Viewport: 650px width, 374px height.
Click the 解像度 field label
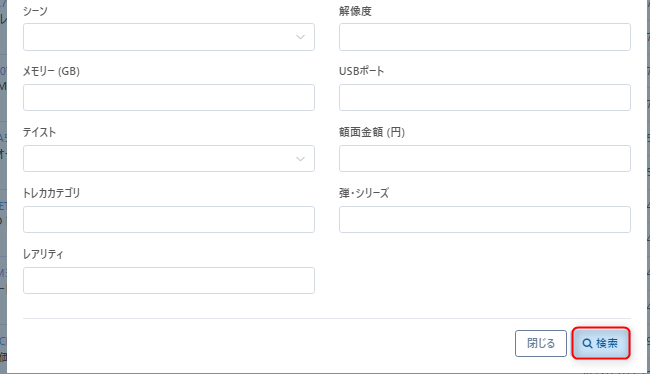pos(355,11)
